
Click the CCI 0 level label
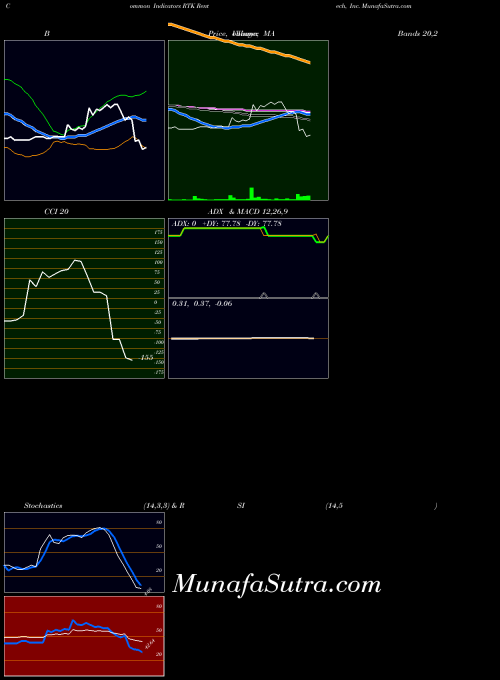coord(156,302)
